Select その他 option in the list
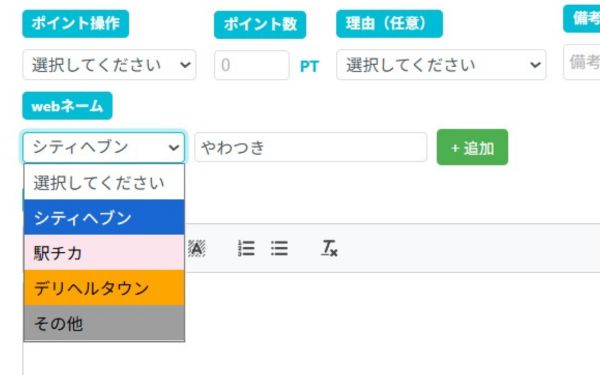This screenshot has width=600, height=375. (104, 323)
